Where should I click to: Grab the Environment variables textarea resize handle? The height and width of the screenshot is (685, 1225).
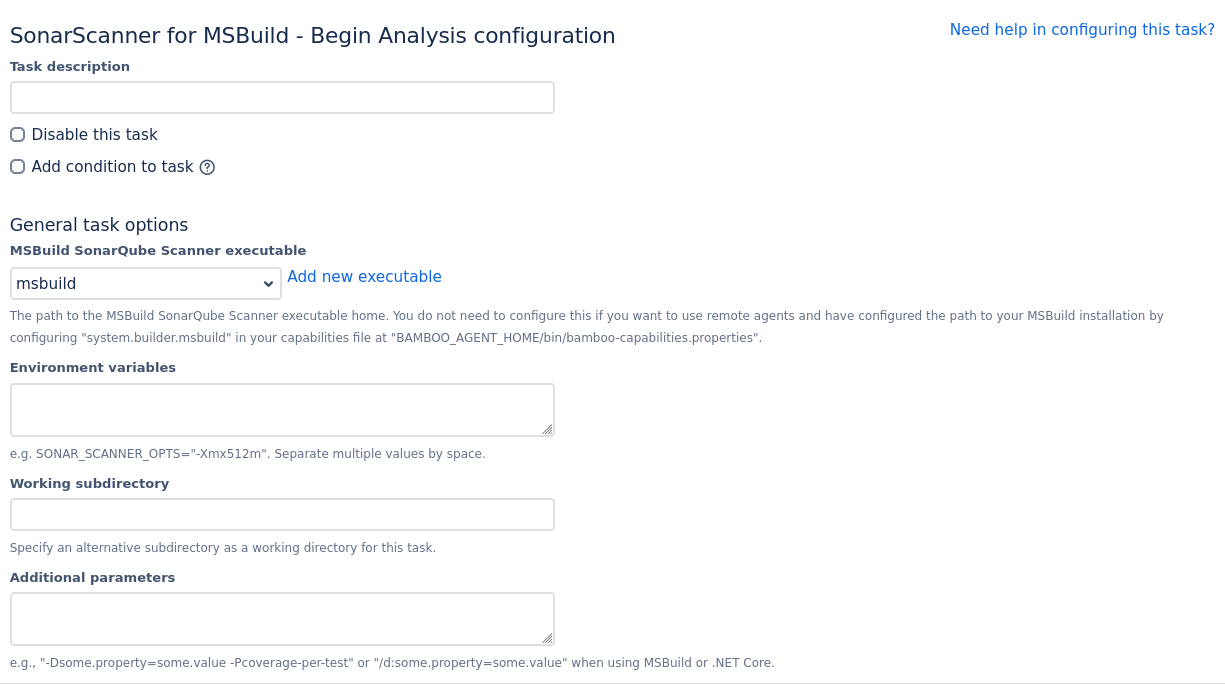[x=547, y=429]
